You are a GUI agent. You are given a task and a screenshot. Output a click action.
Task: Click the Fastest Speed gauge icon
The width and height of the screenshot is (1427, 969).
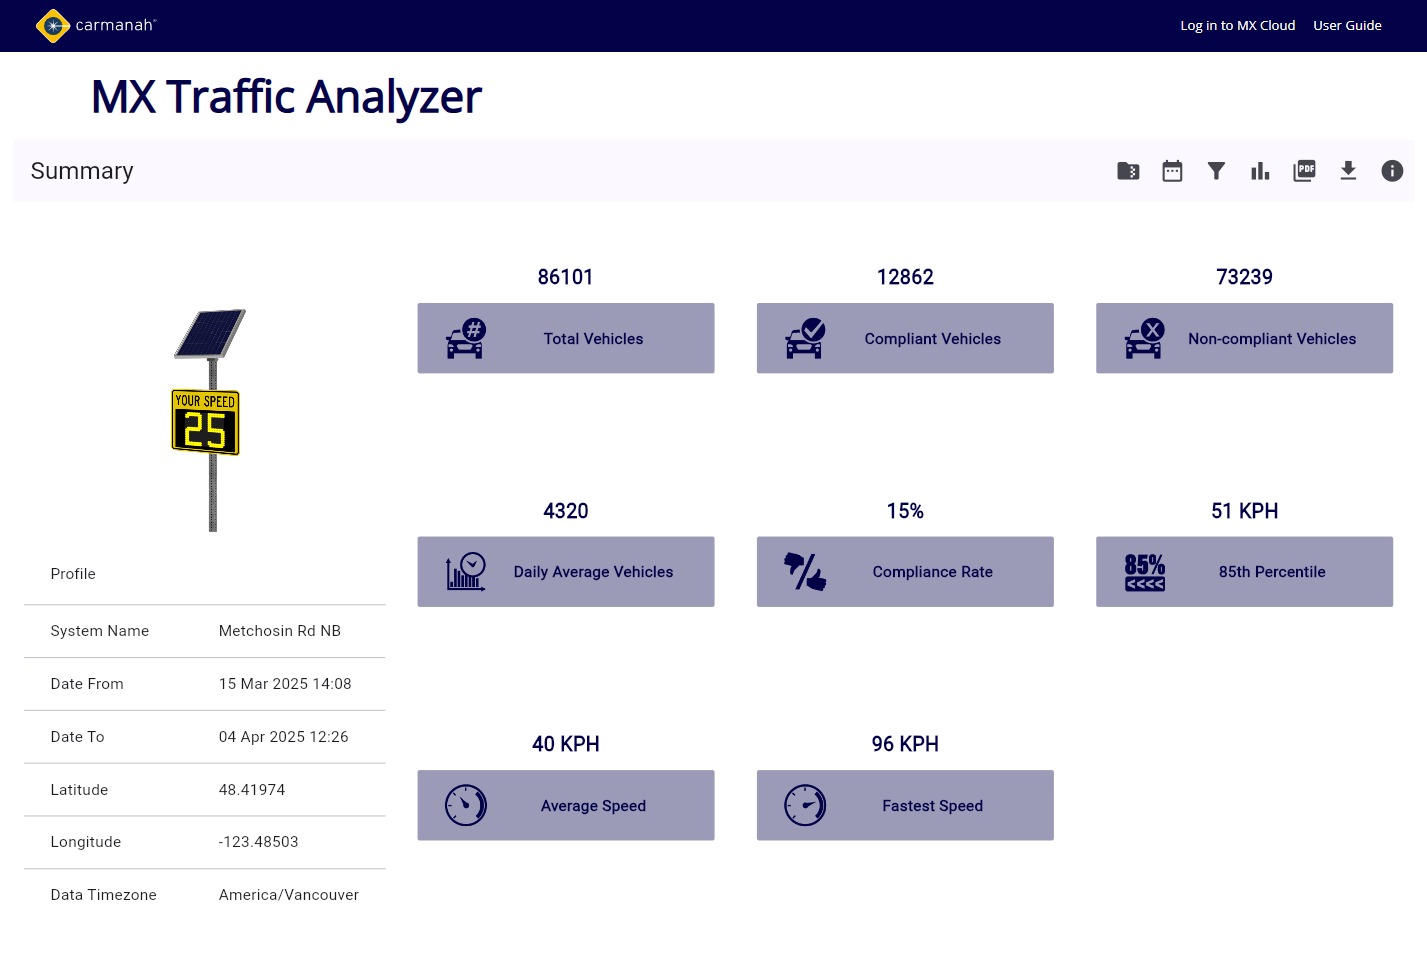(x=805, y=805)
